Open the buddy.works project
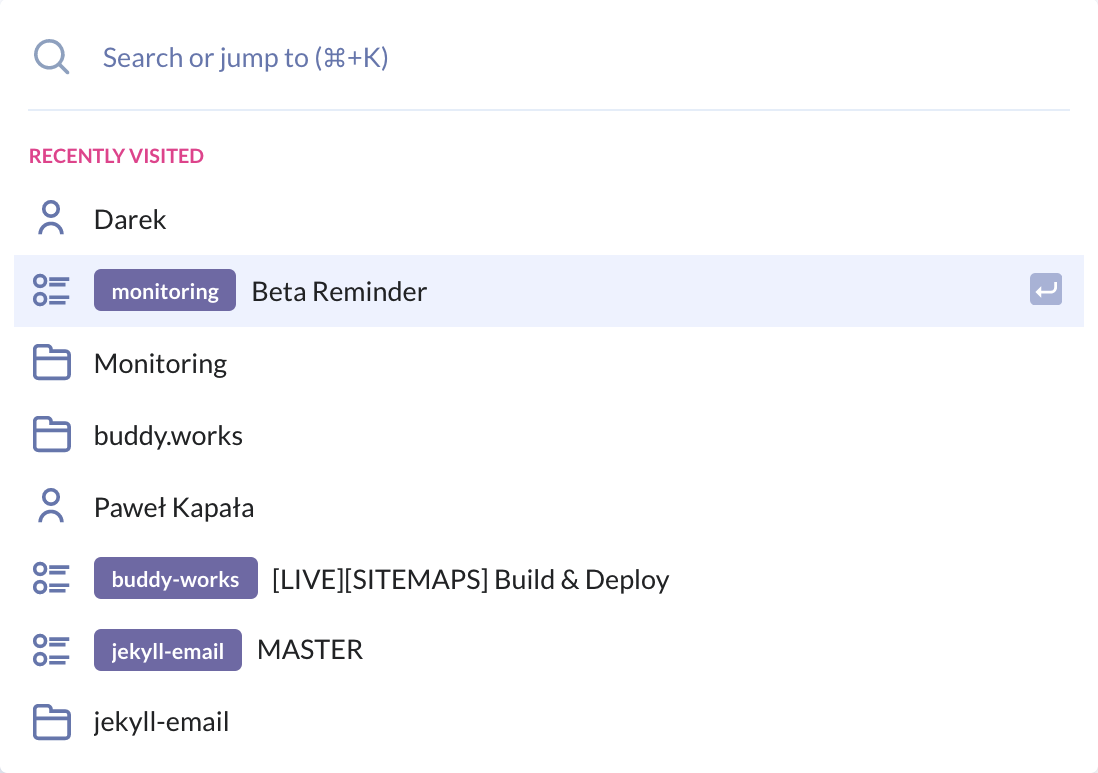The height and width of the screenshot is (773, 1098). pos(549,435)
